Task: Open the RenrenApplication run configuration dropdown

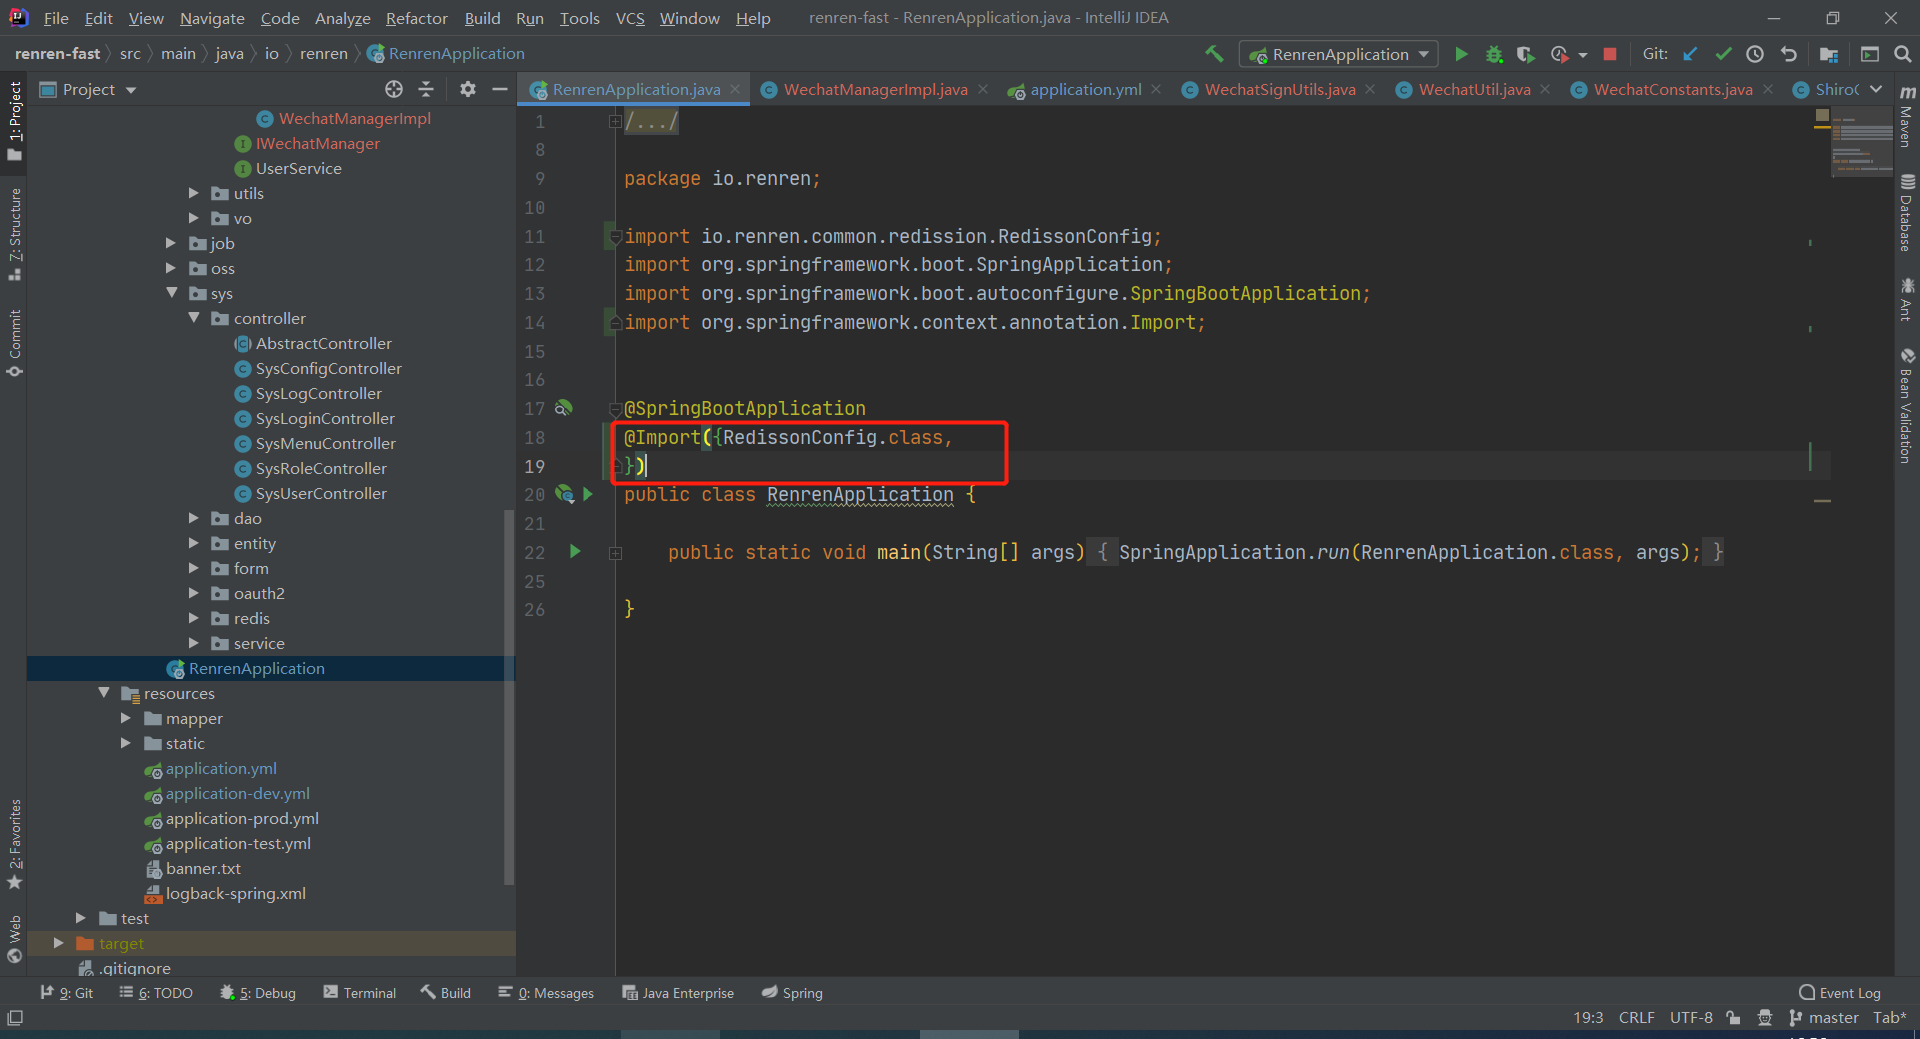Action: (1338, 54)
